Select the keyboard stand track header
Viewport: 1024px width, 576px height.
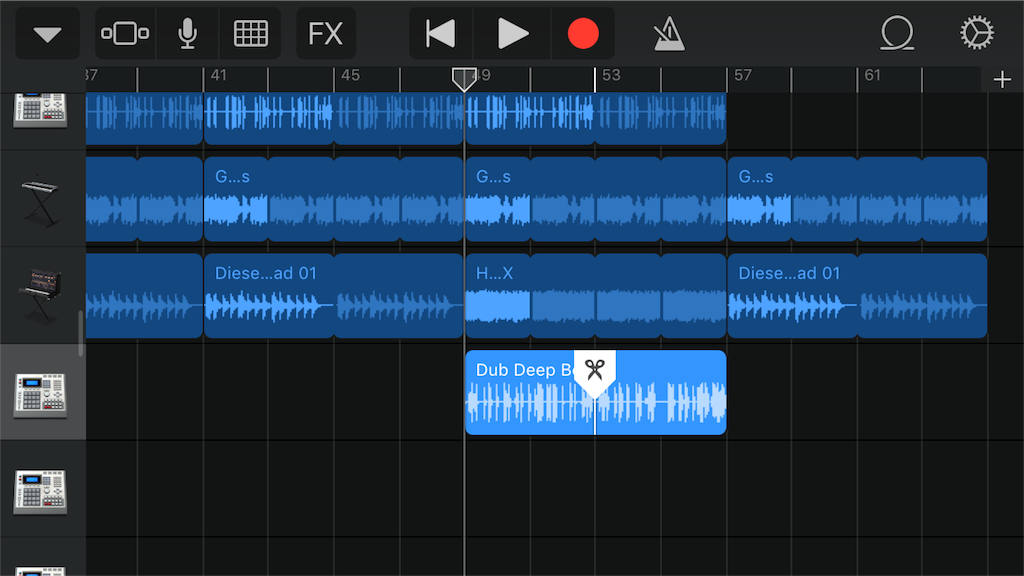(42, 199)
